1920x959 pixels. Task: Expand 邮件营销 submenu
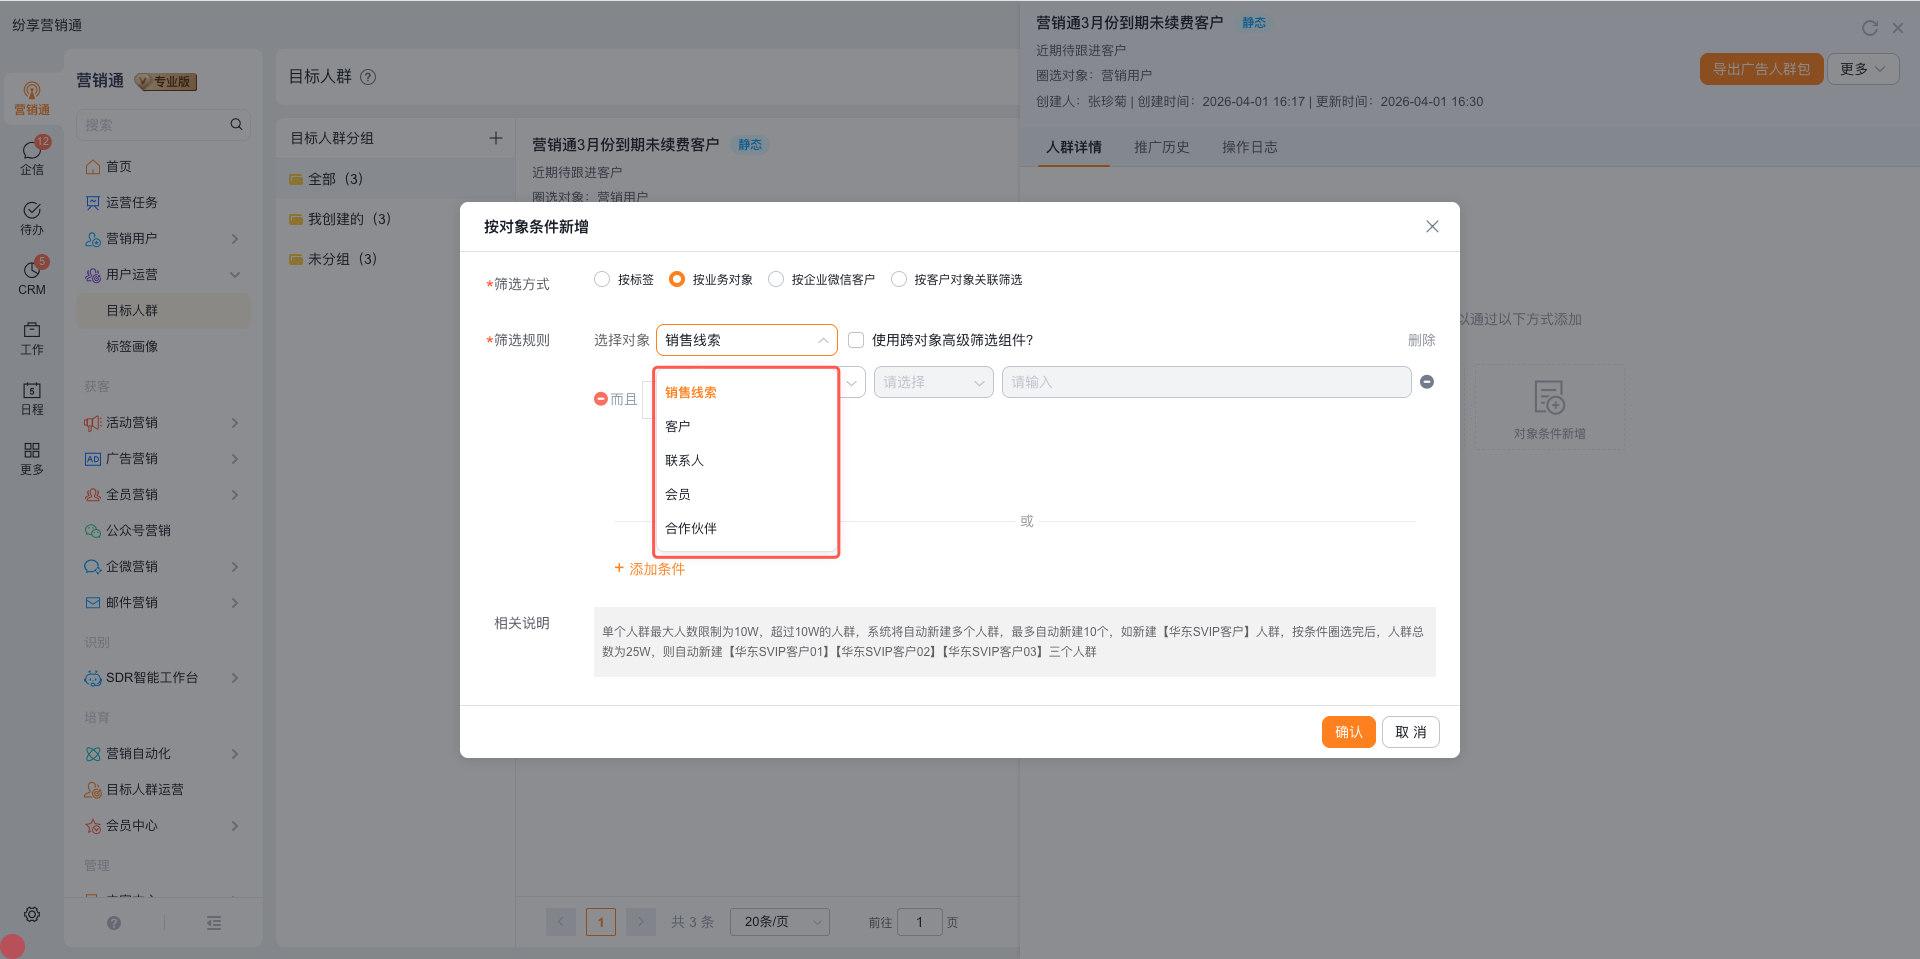pyautogui.click(x=235, y=603)
